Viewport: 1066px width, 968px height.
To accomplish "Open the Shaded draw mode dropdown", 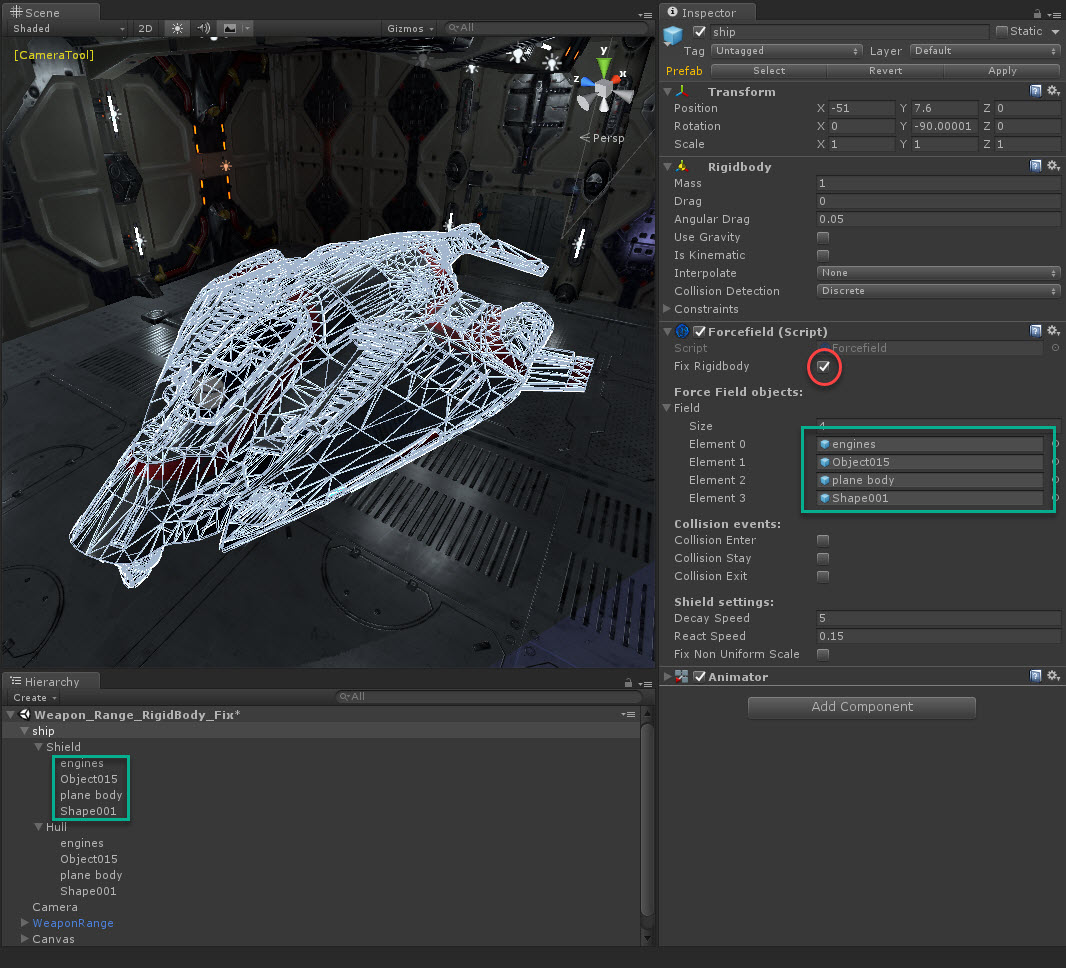I will (x=69, y=29).
